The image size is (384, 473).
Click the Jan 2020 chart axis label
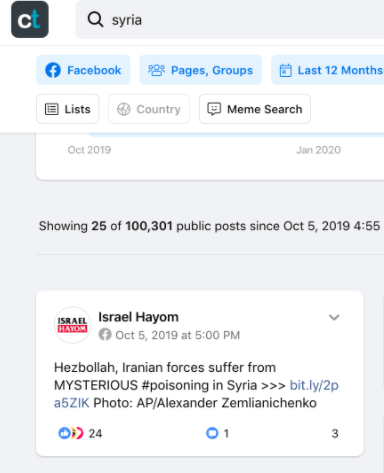click(x=319, y=150)
